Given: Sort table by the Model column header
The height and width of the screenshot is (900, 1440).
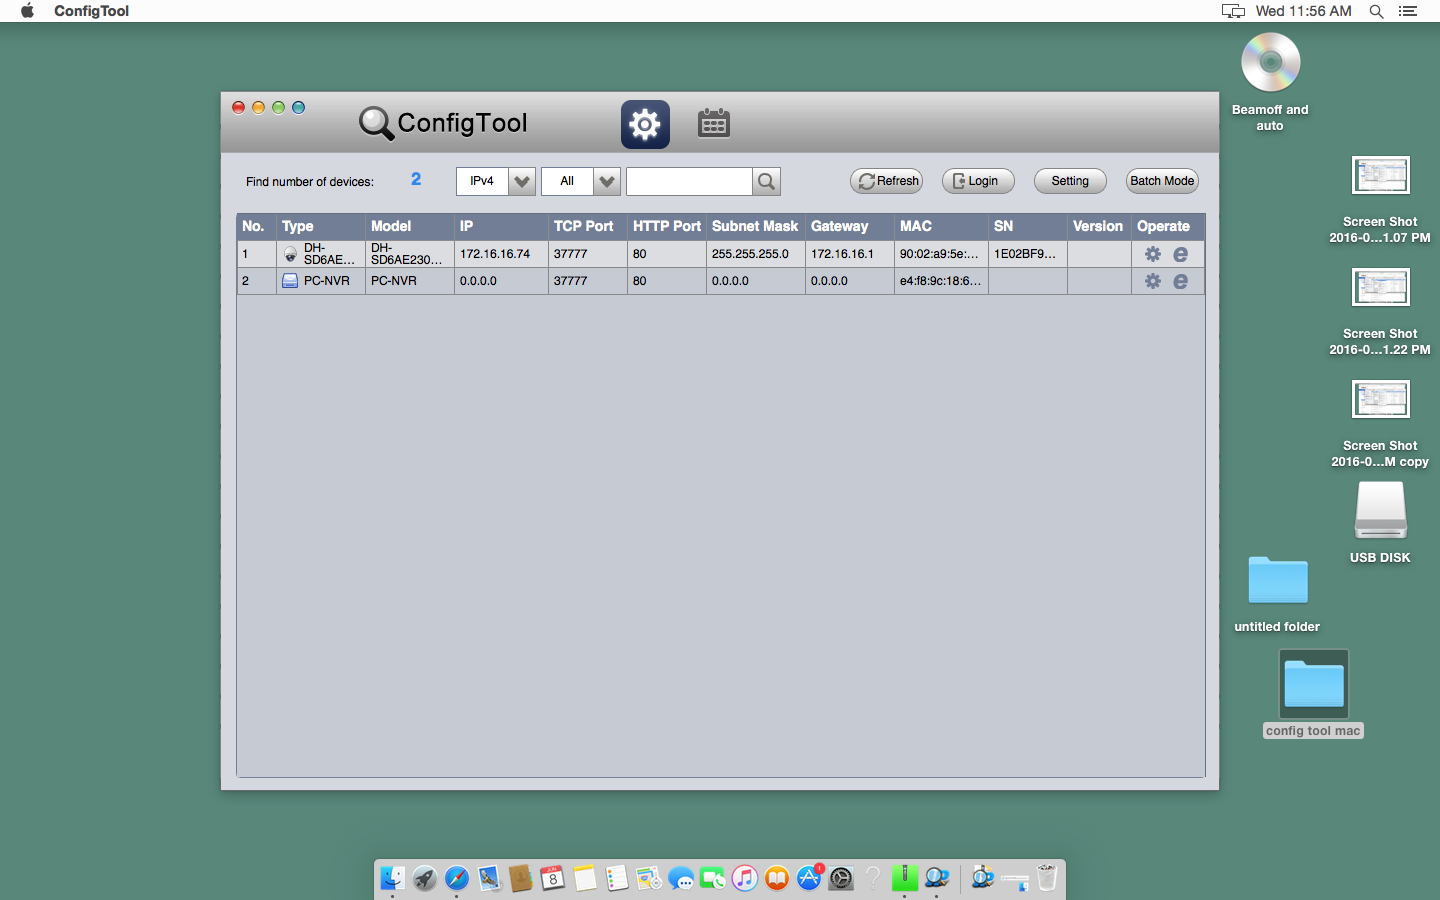Looking at the screenshot, I should pyautogui.click(x=410, y=226).
